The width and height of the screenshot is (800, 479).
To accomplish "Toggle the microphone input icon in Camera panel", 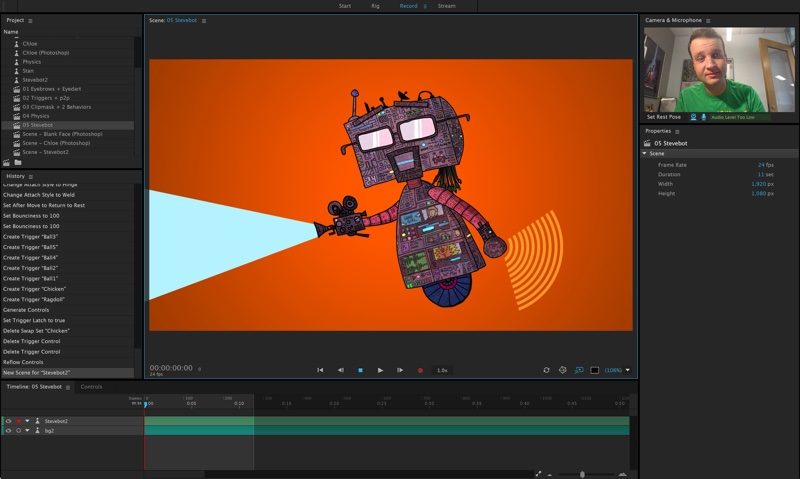I will (704, 117).
